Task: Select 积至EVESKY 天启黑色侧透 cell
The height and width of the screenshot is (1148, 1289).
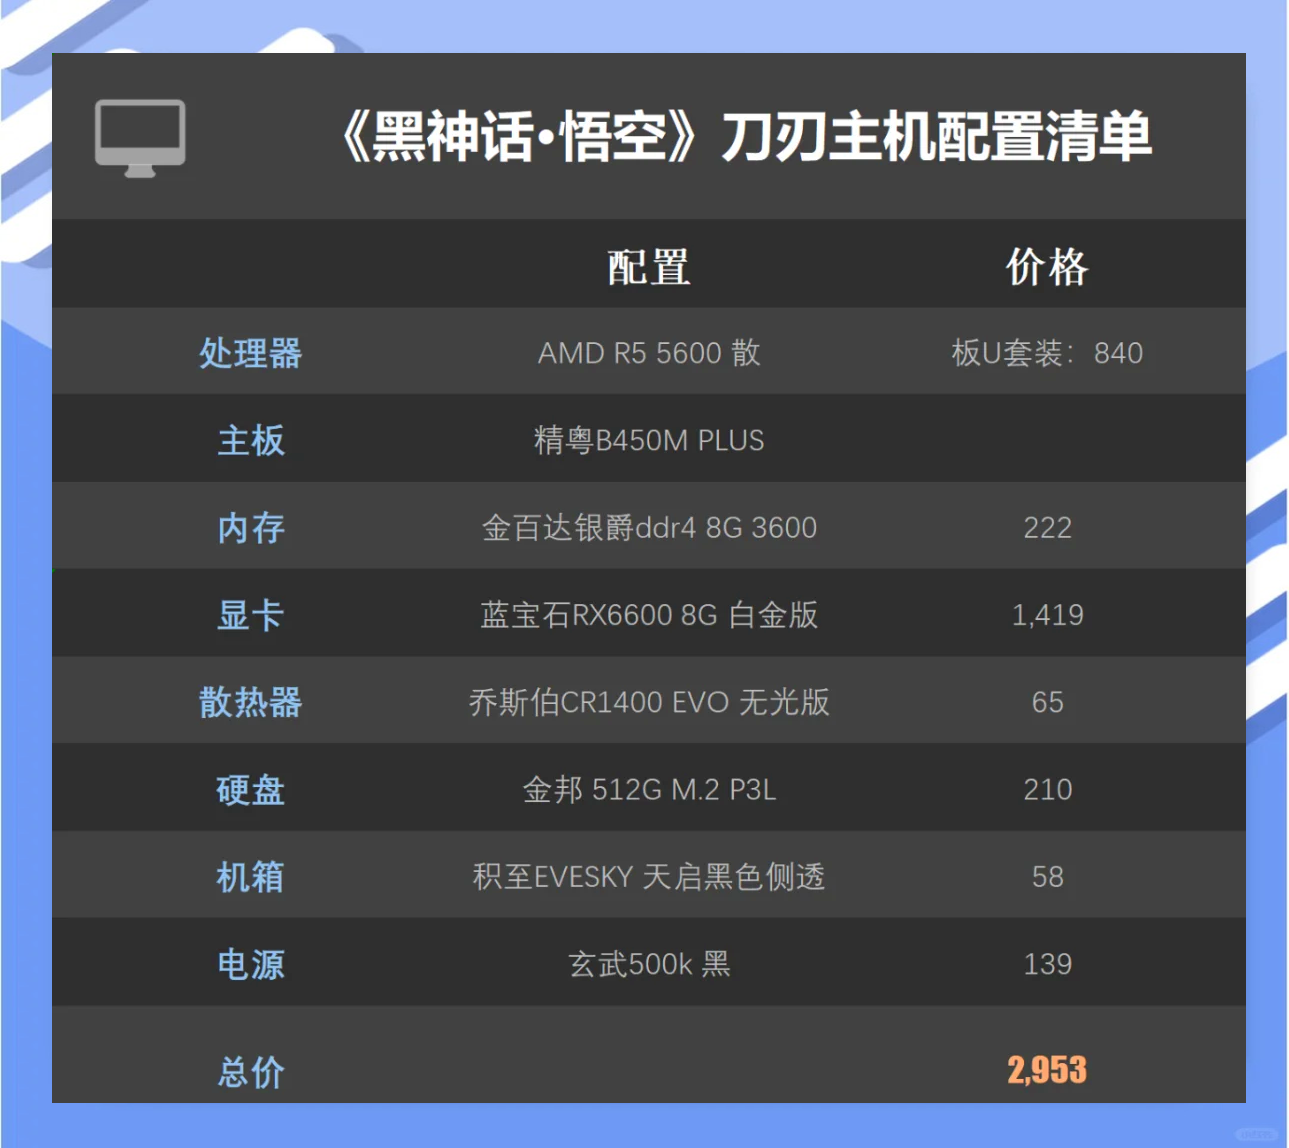Action: pyautogui.click(x=649, y=877)
